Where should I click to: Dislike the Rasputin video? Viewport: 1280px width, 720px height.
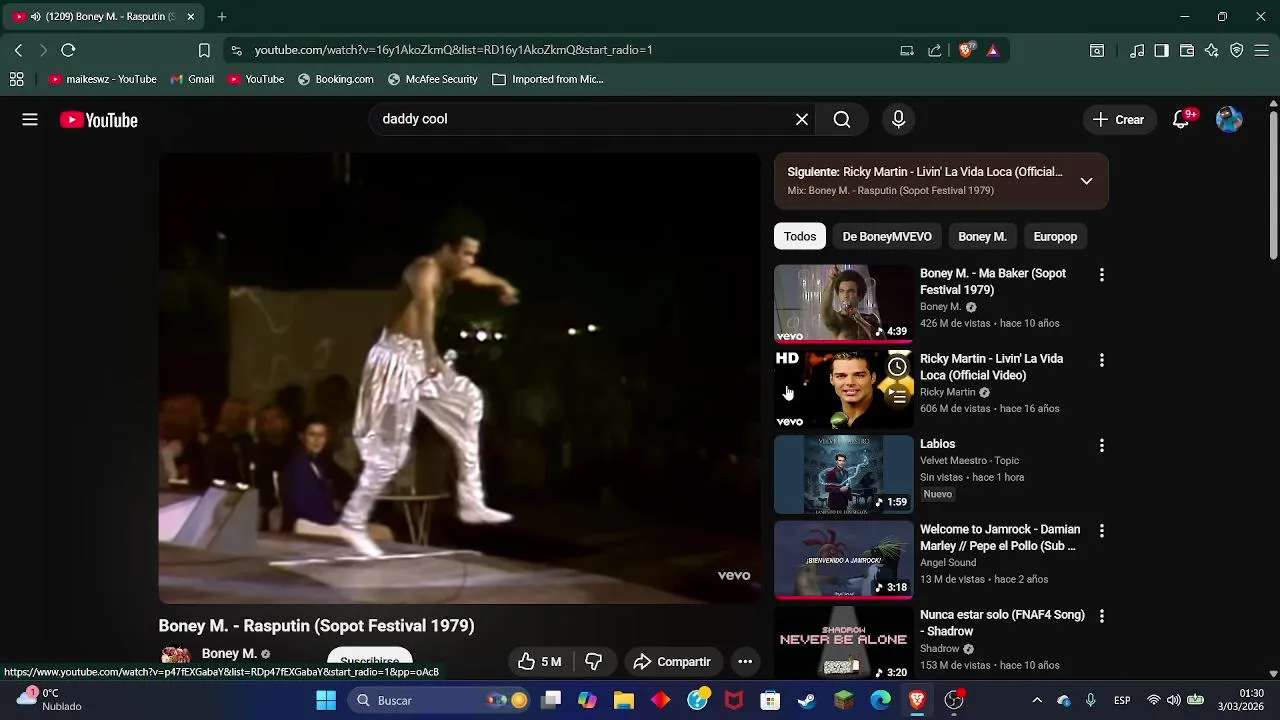(593, 661)
